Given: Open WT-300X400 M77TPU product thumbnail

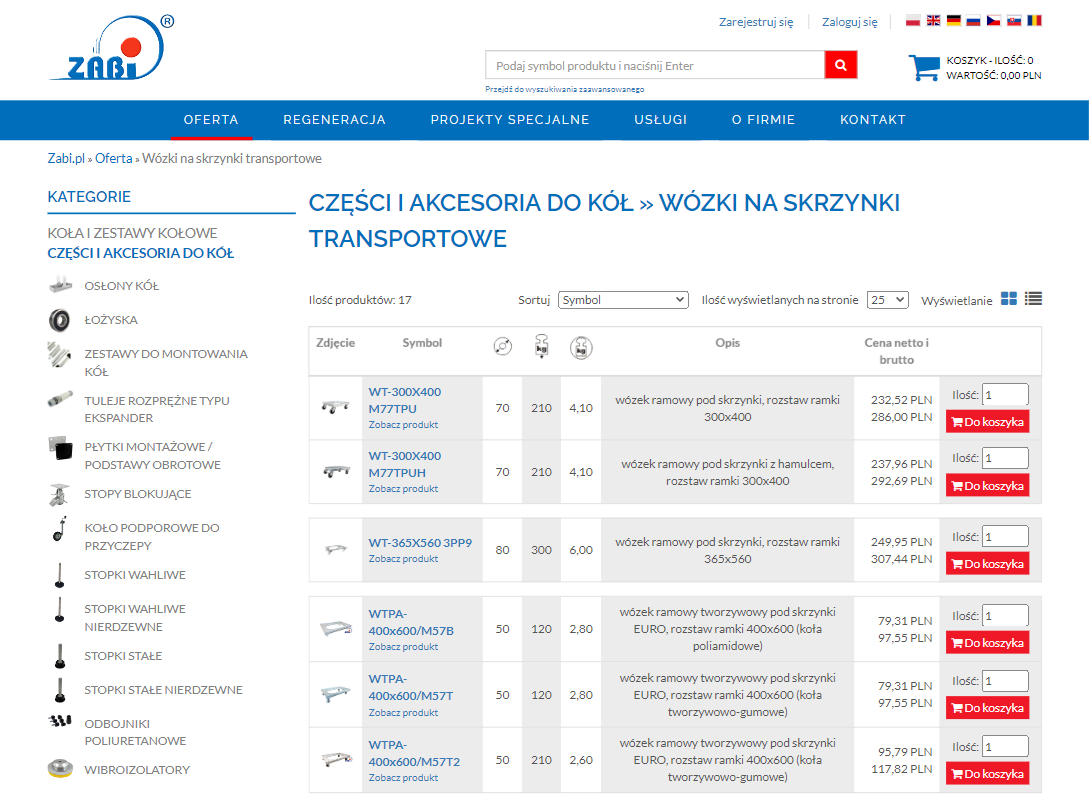Looking at the screenshot, I should (335, 408).
